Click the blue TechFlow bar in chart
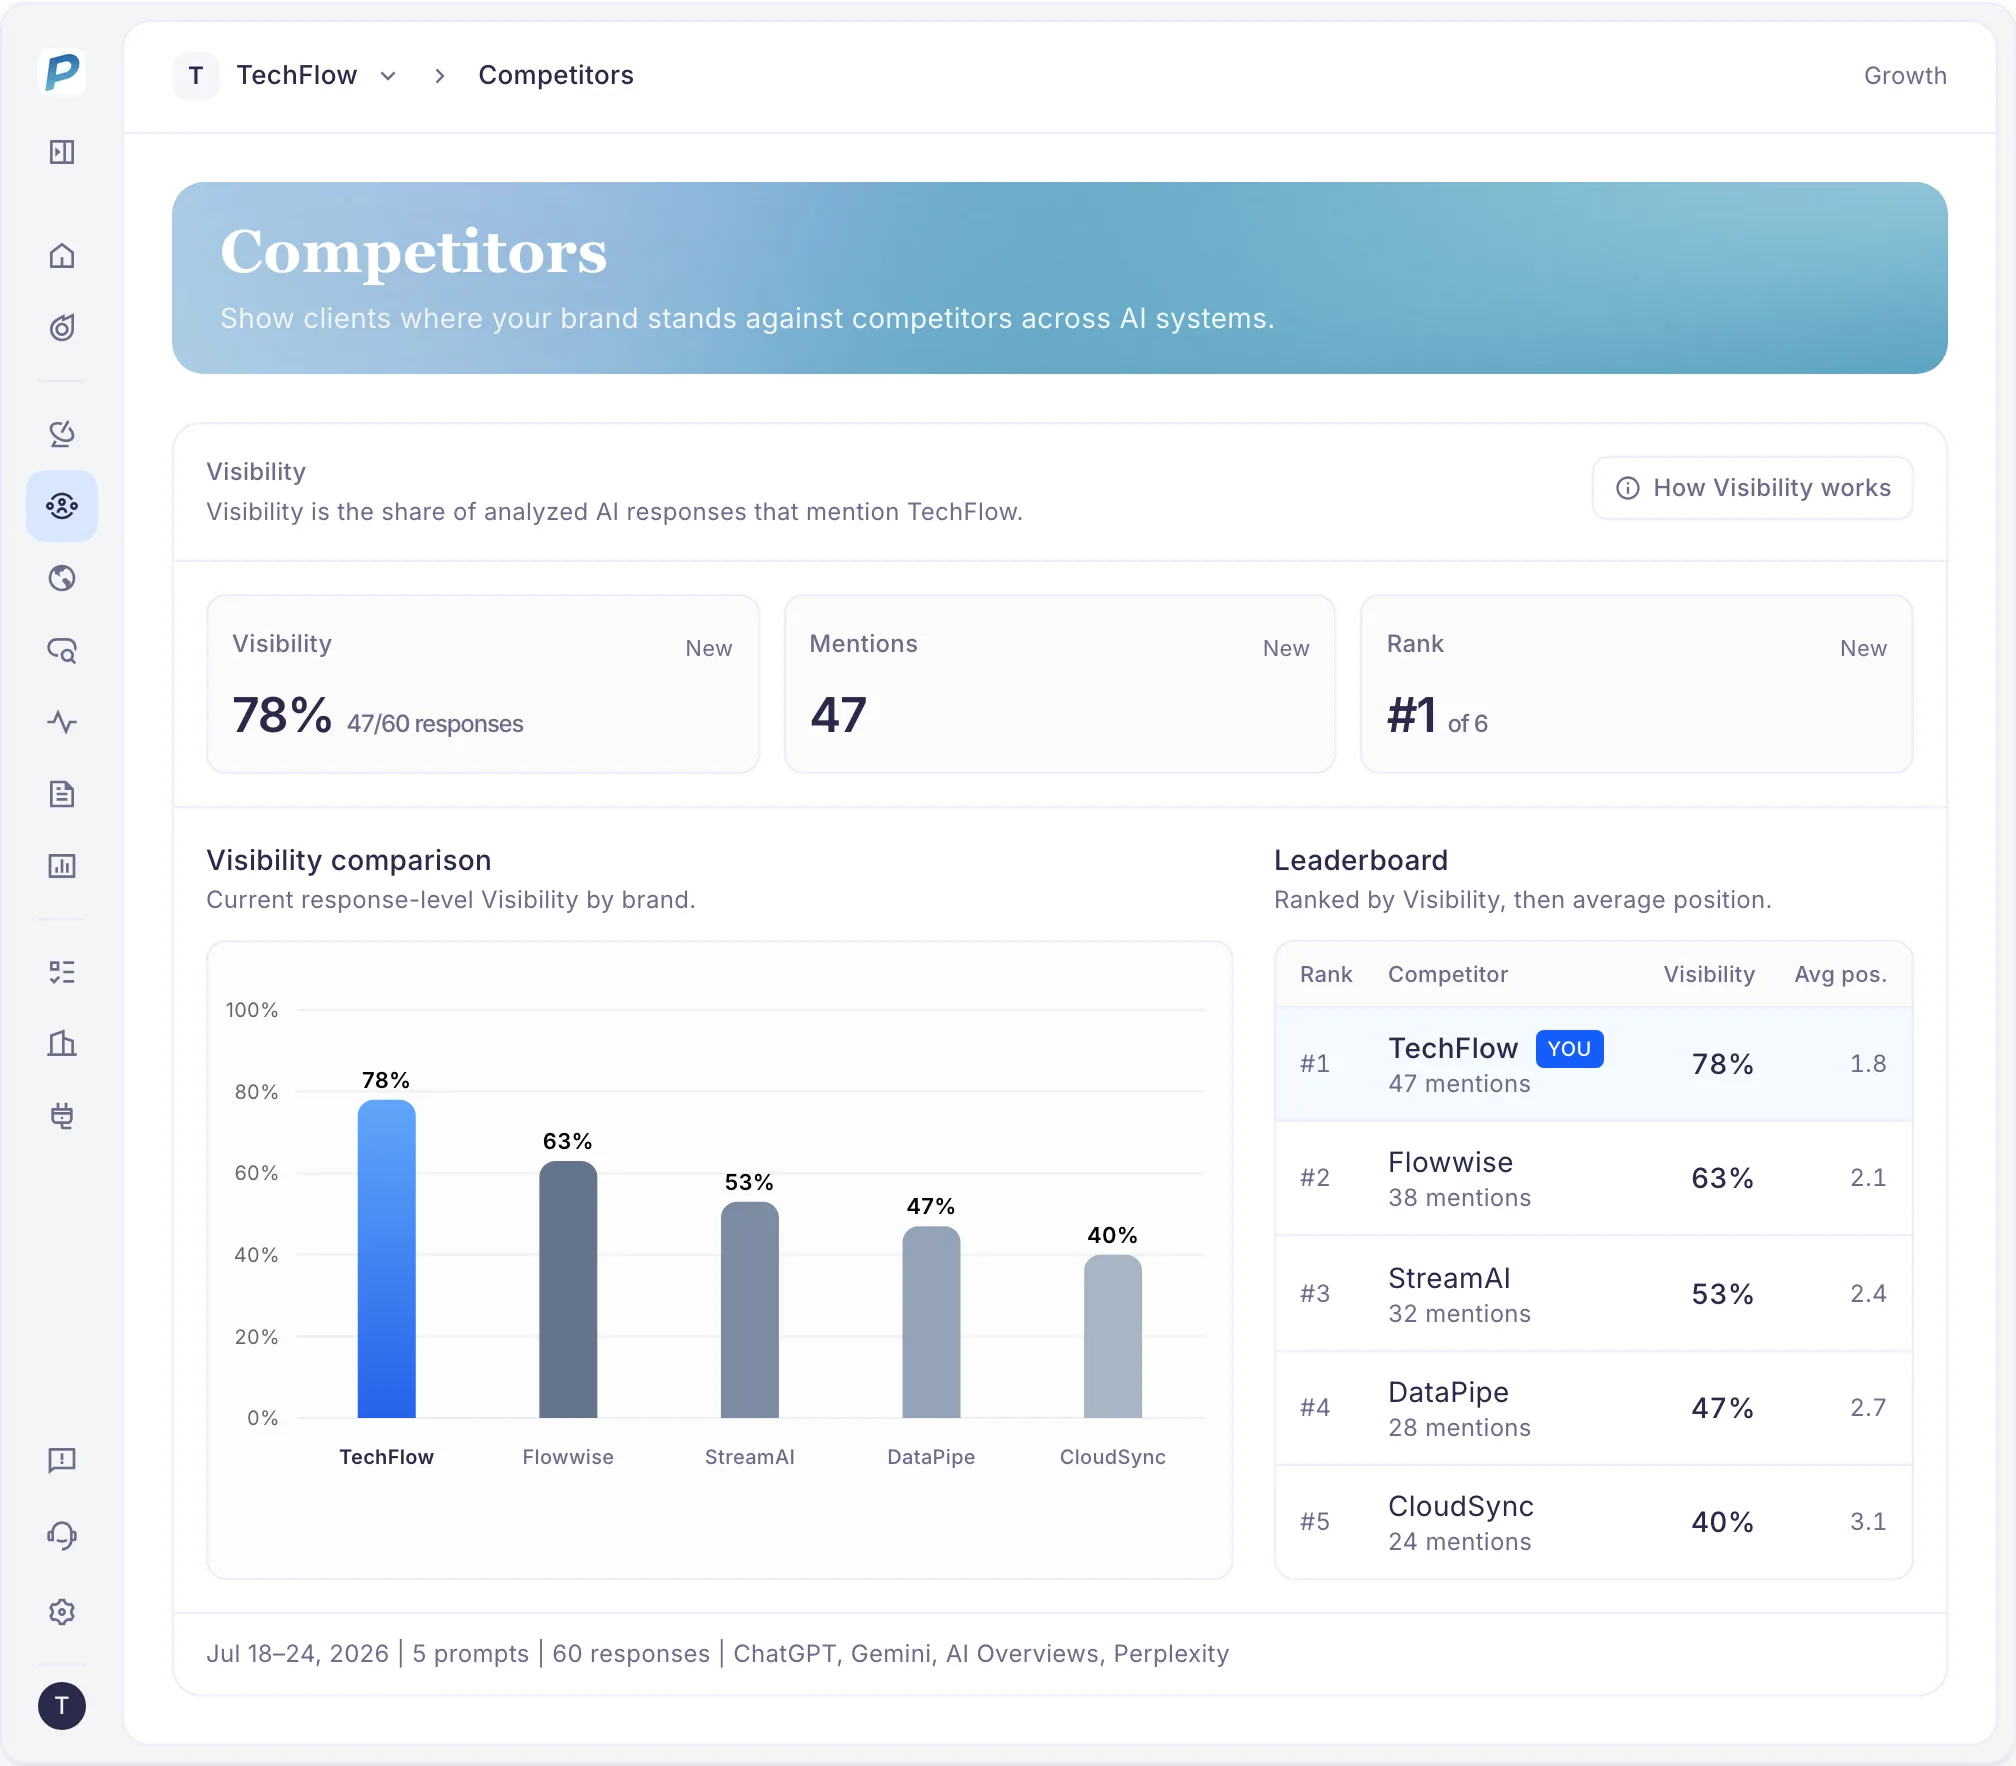 386,1259
